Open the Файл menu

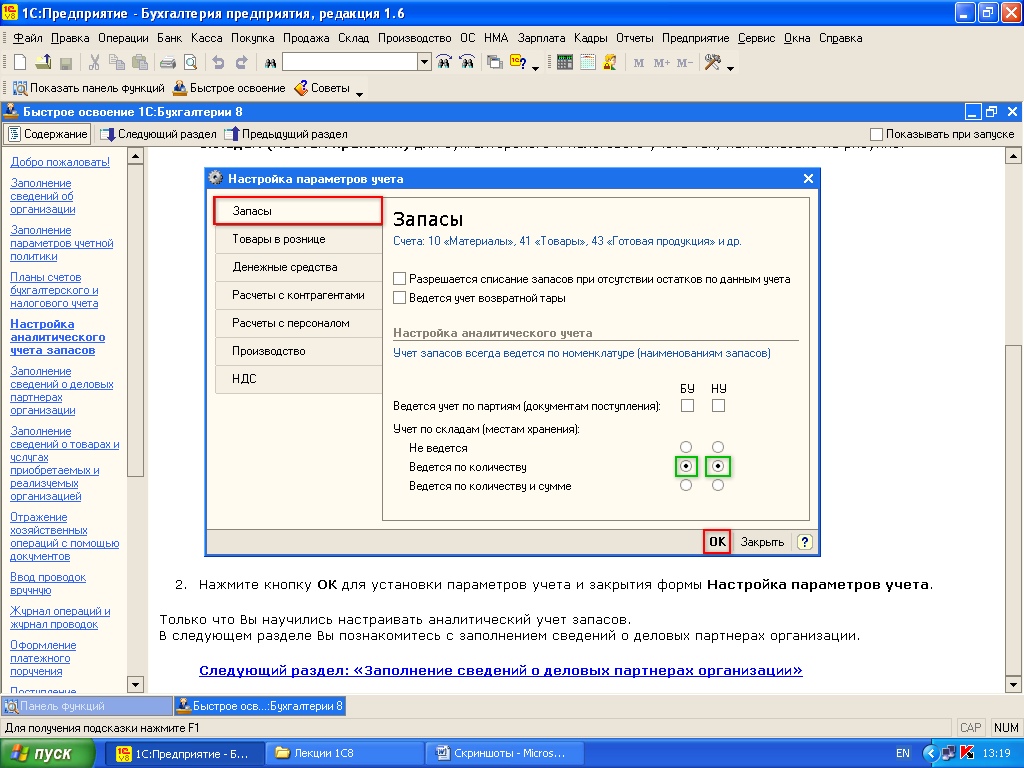click(x=28, y=38)
